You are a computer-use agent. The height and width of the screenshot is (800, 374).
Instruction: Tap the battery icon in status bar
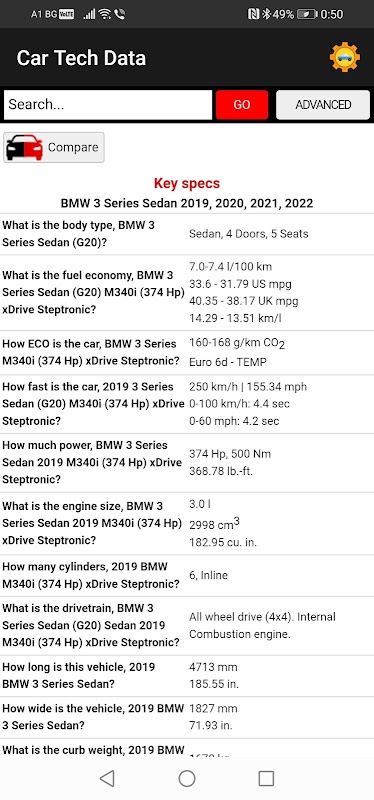tap(307, 14)
